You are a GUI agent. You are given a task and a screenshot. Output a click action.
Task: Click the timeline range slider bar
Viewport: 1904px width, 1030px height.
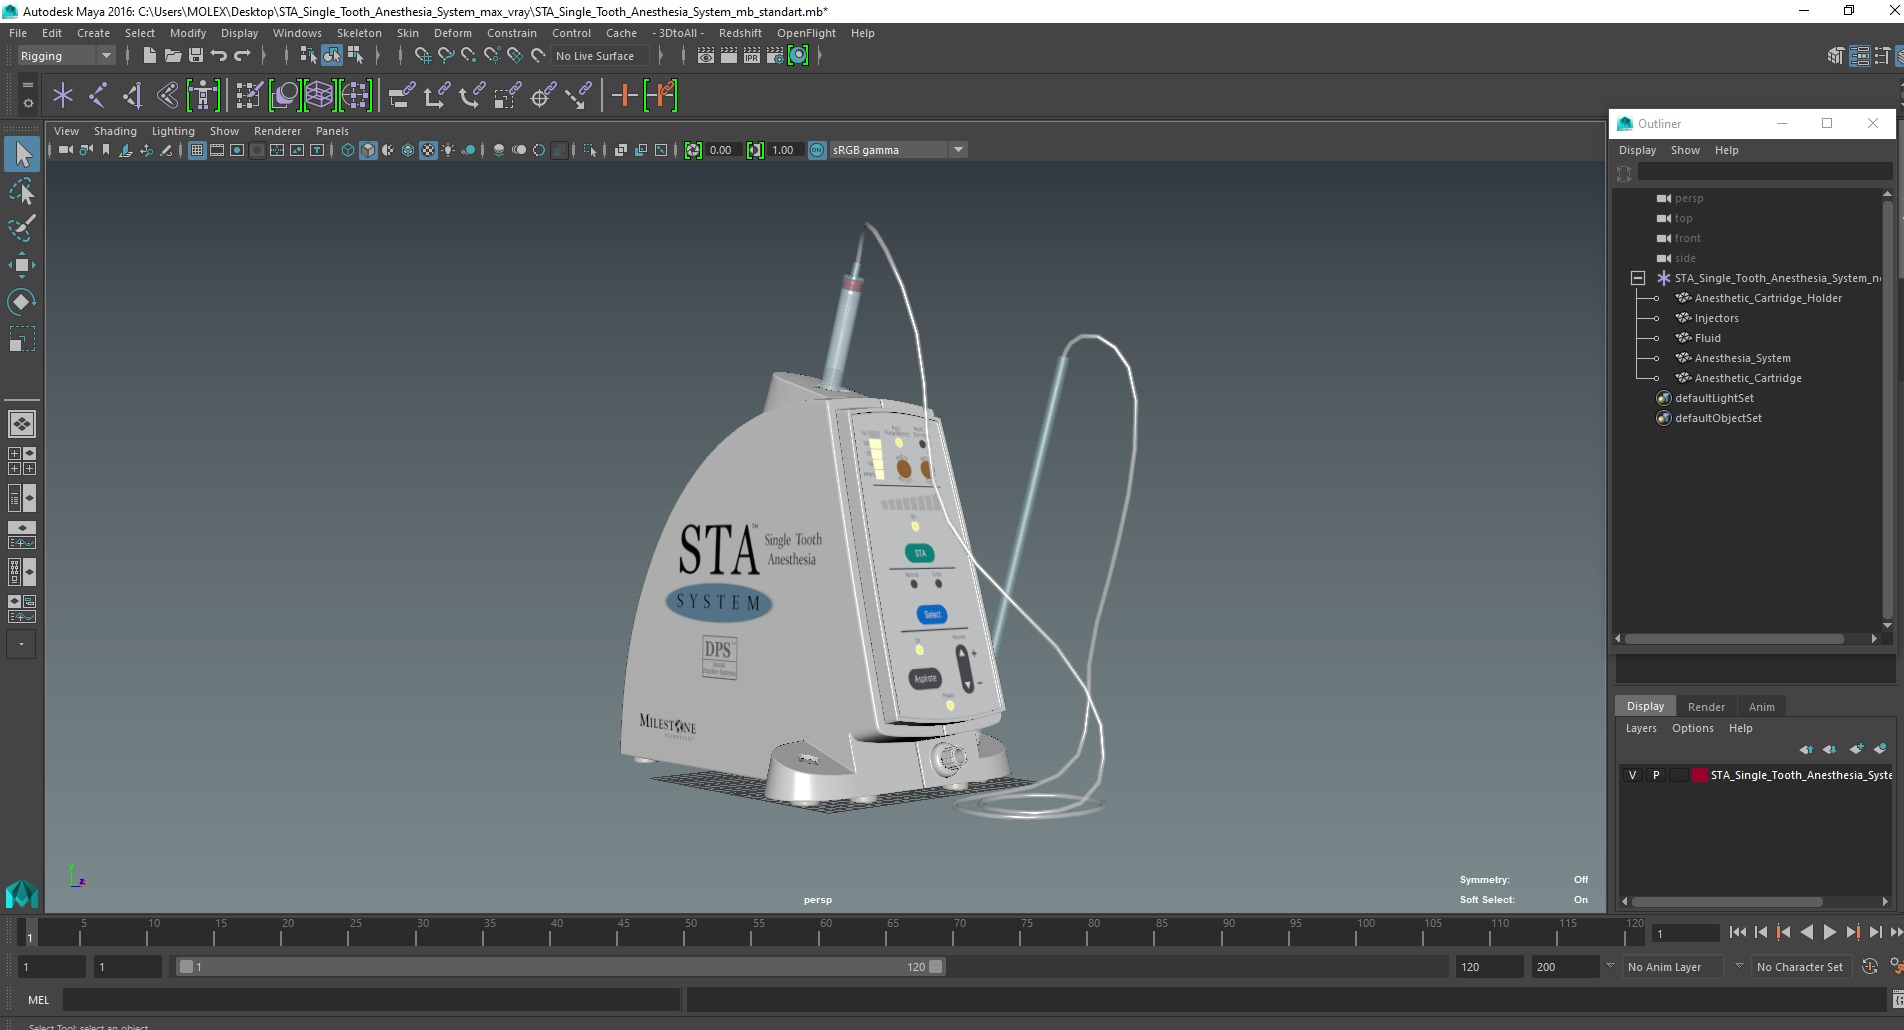(x=560, y=967)
